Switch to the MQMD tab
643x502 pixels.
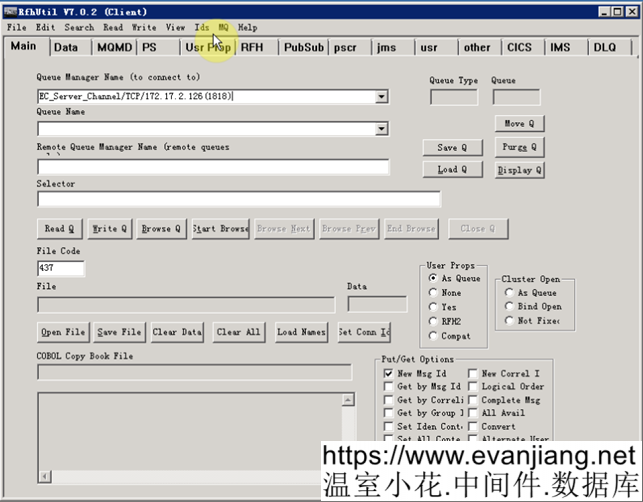click(x=112, y=47)
